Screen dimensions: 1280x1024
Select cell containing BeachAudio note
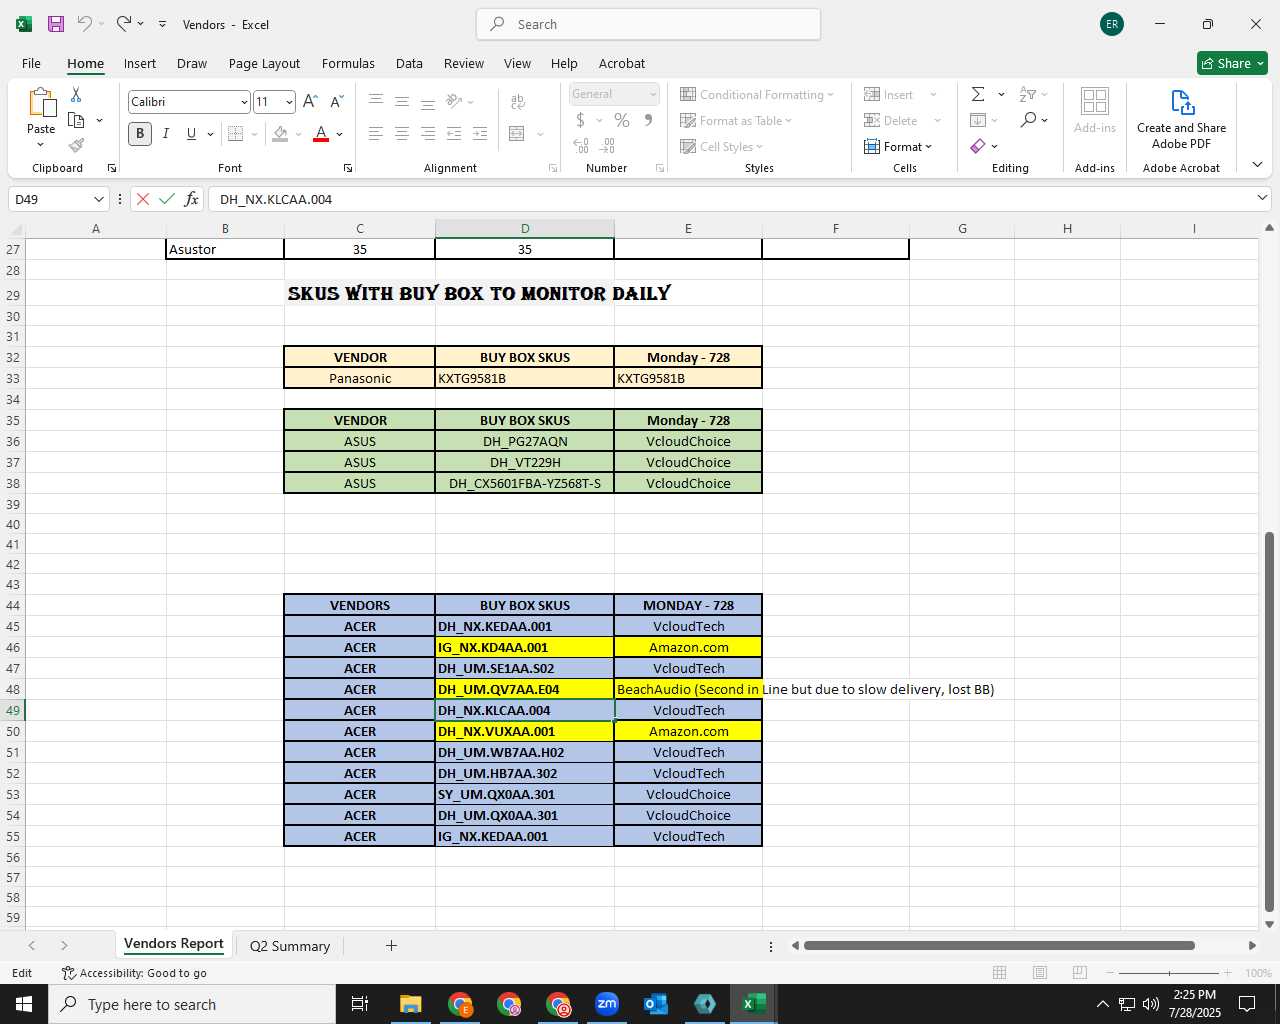tap(688, 689)
